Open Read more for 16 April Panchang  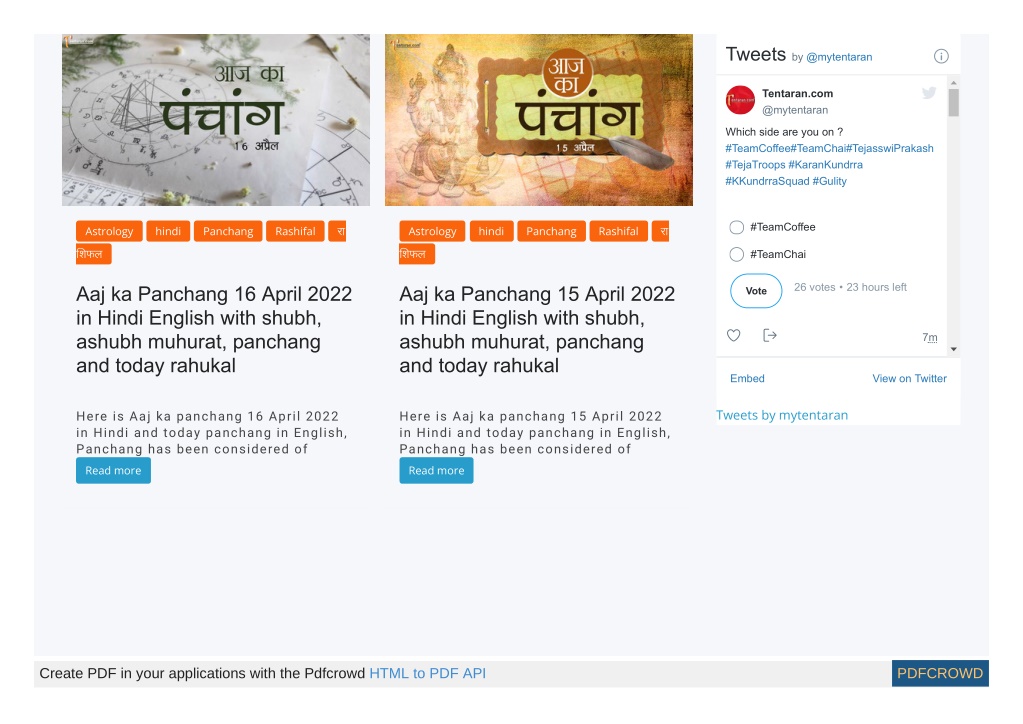click(114, 470)
